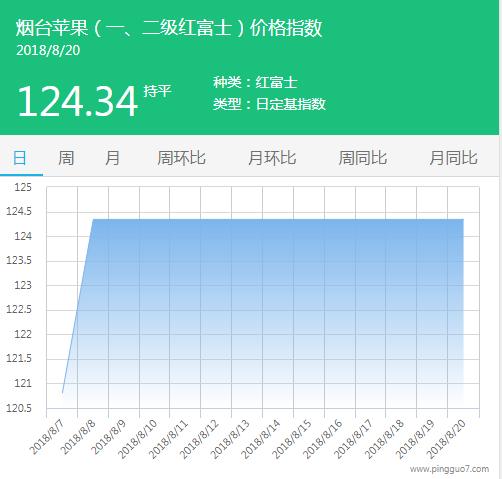
Task: Click the 2018/8/14 date label
Action: coord(261,439)
